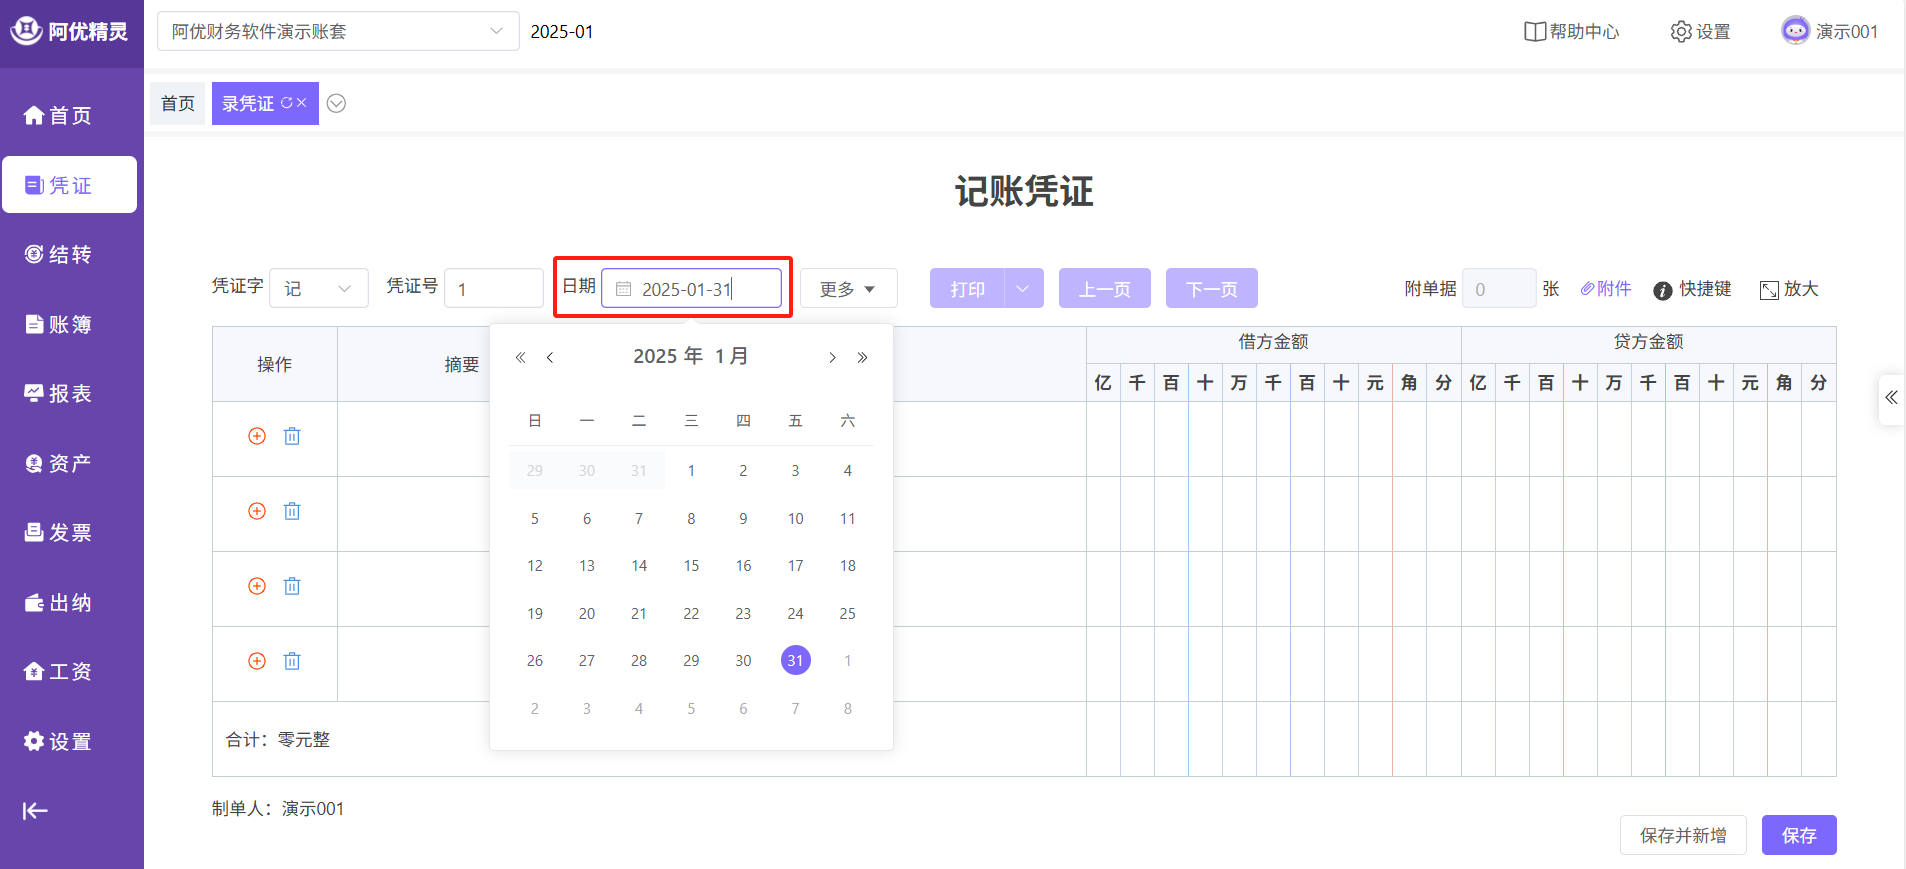
Task: Open the print options dropdown arrow
Action: [x=1023, y=289]
